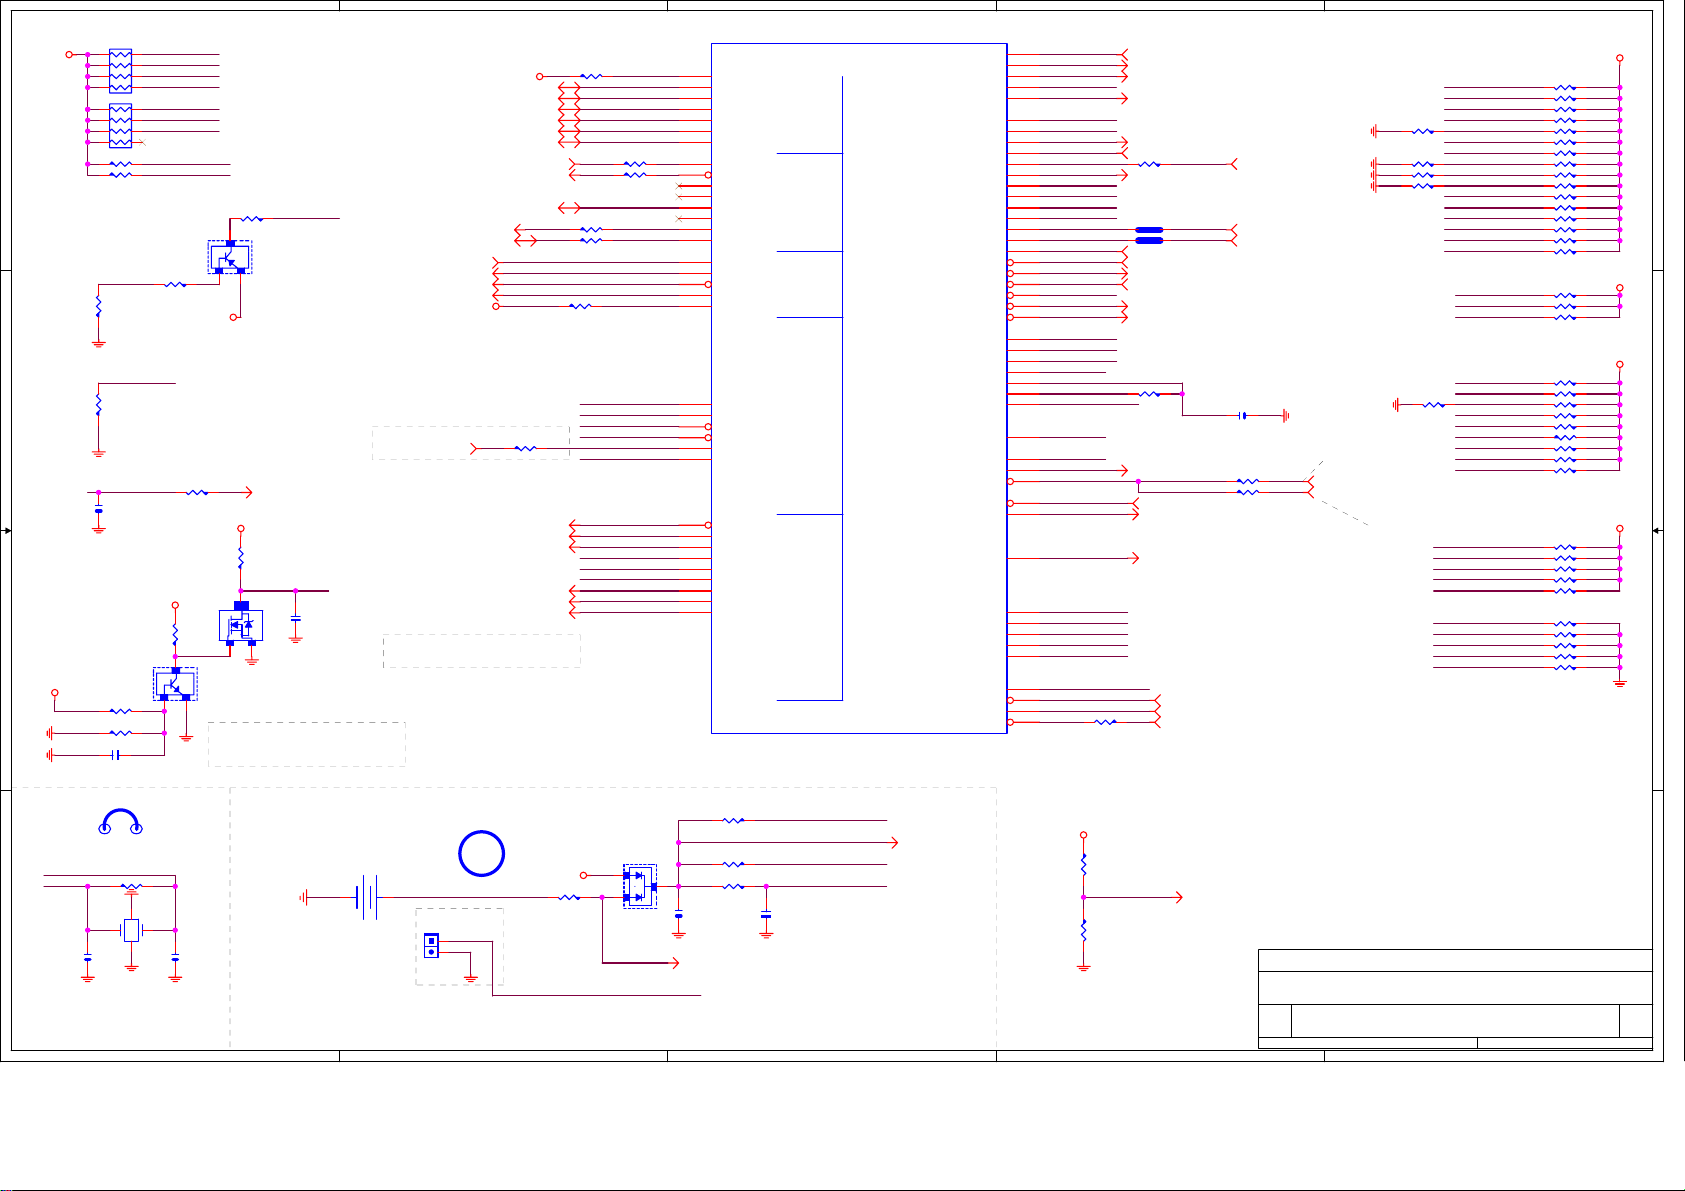Select the resistor on the IC's topmost left pin
1685x1191 pixels.
pyautogui.click(x=591, y=76)
